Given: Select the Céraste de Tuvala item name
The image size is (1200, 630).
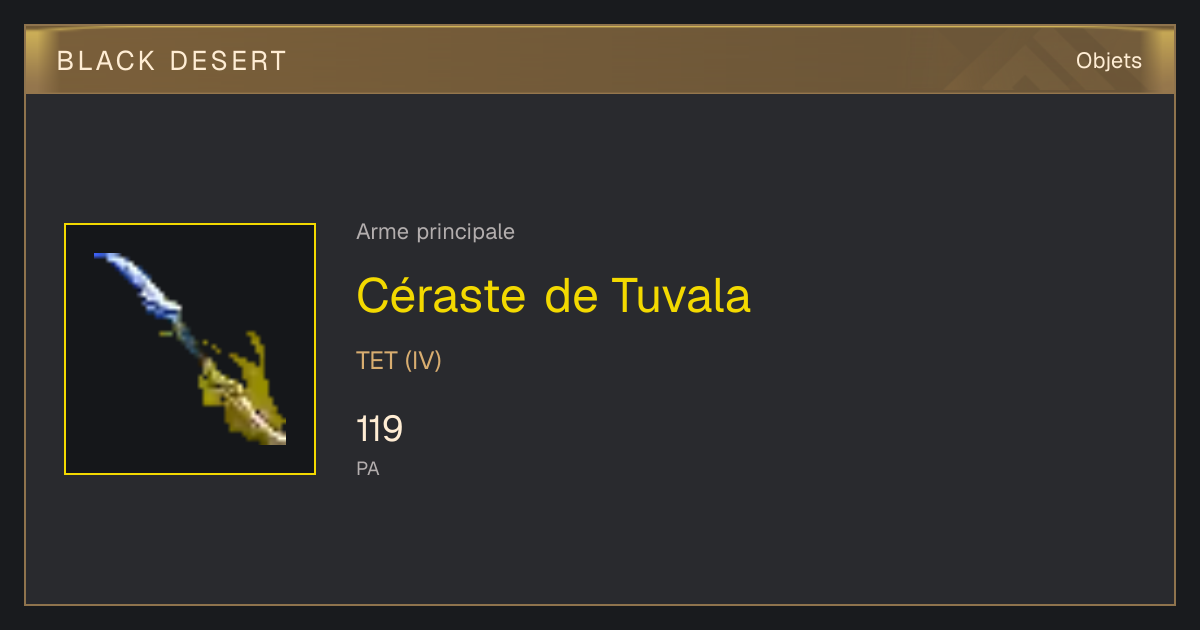Looking at the screenshot, I should 553,295.
